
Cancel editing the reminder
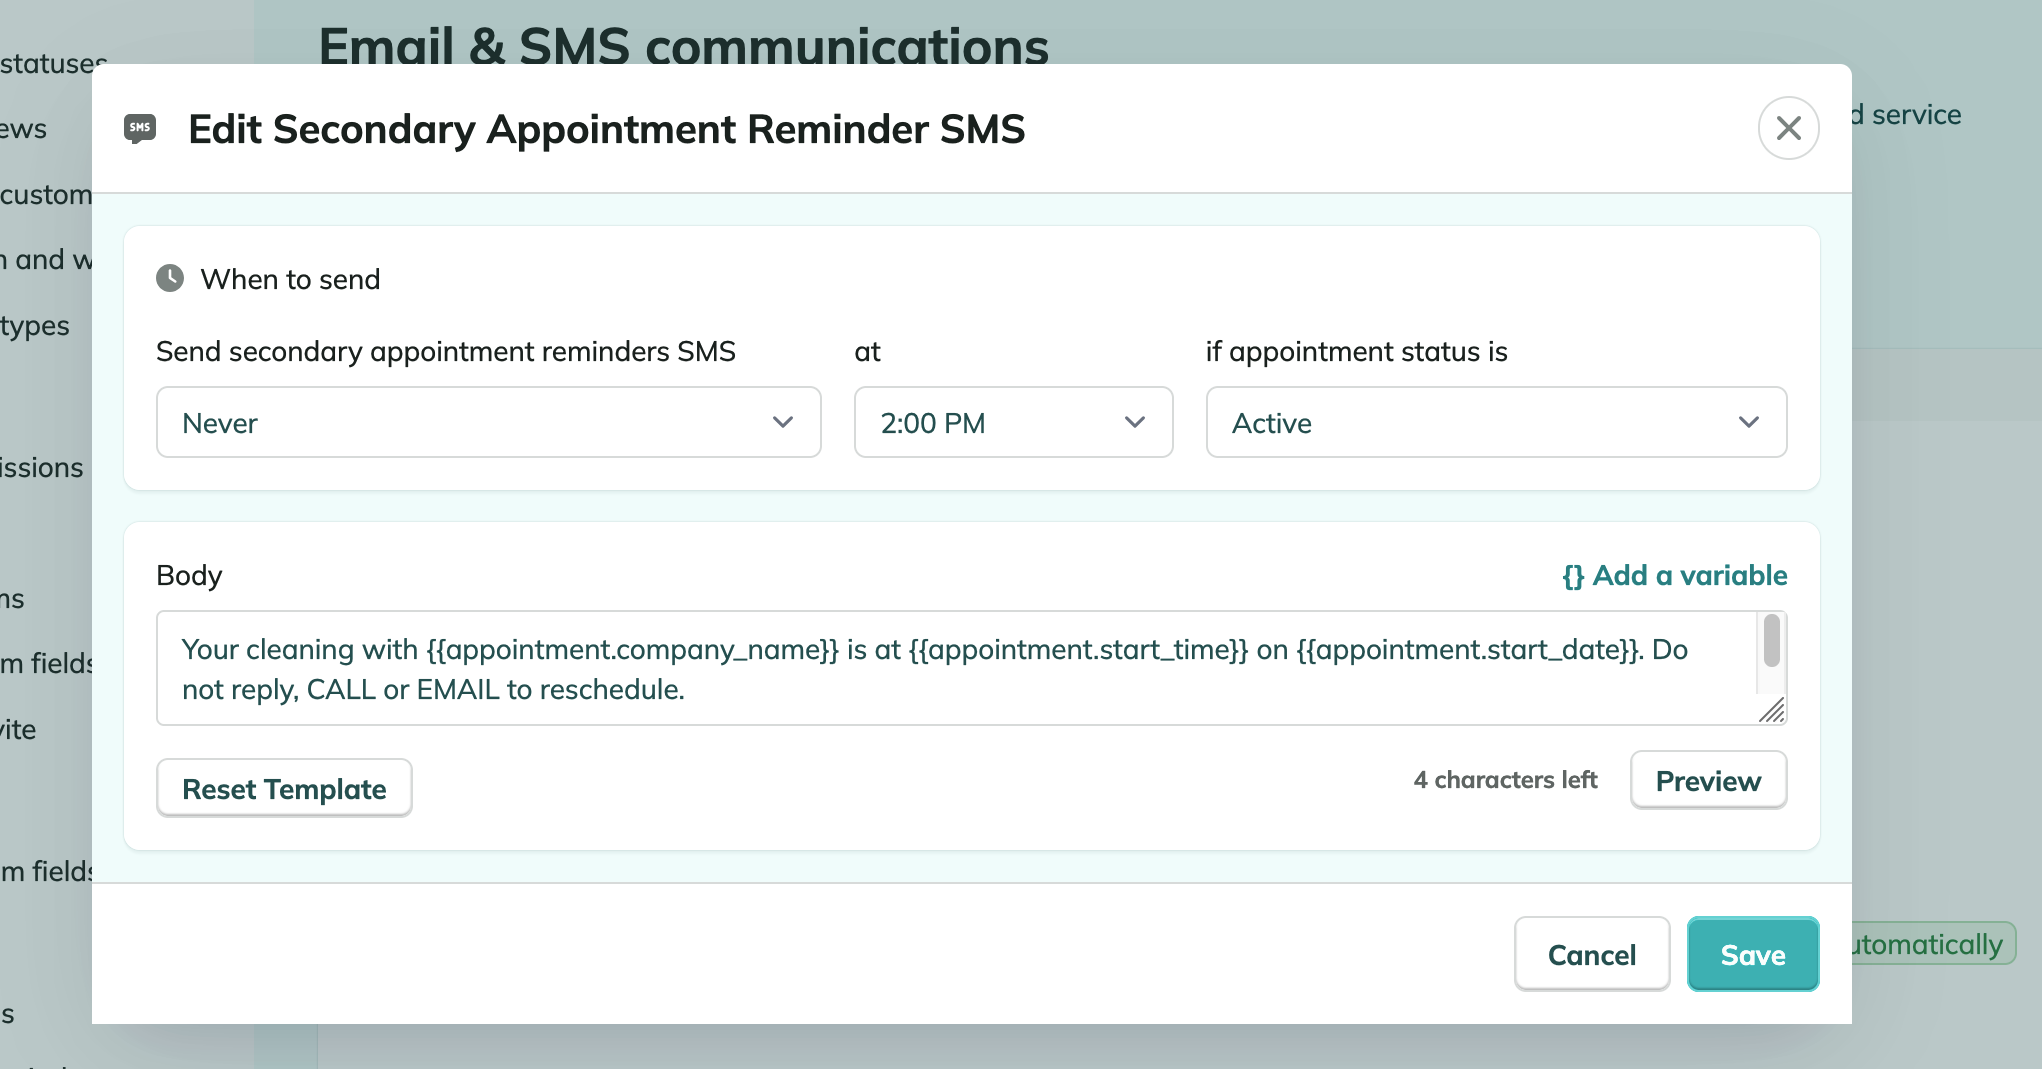1592,954
